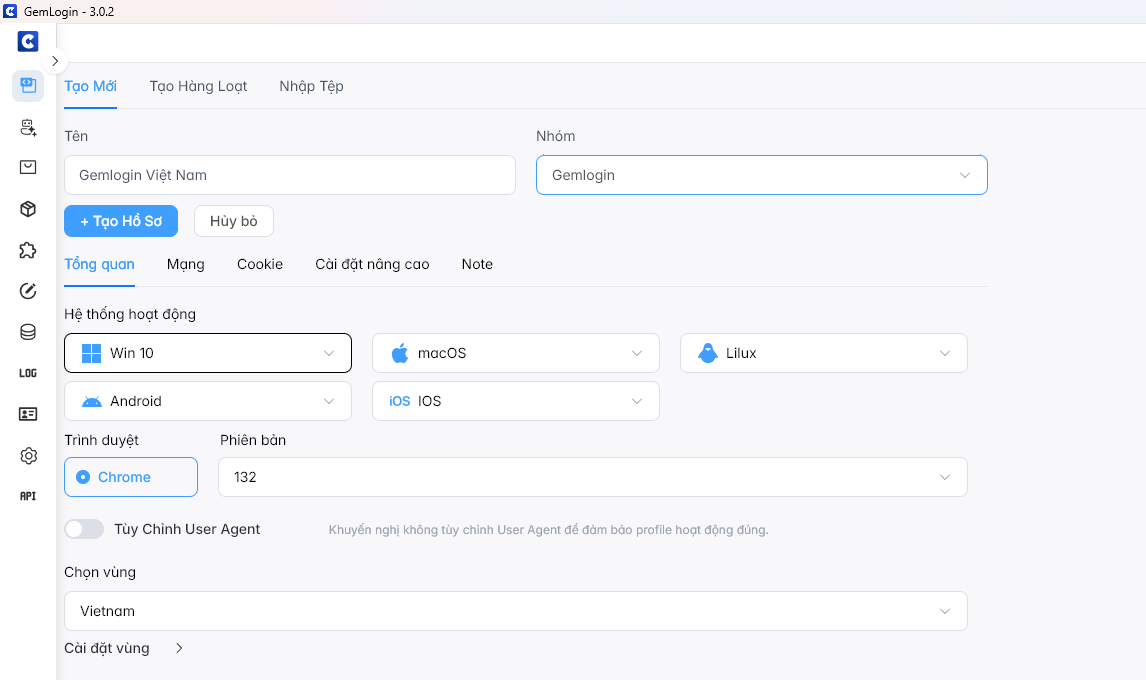Switch to the Cookie tab
The image size is (1146, 680).
[260, 264]
